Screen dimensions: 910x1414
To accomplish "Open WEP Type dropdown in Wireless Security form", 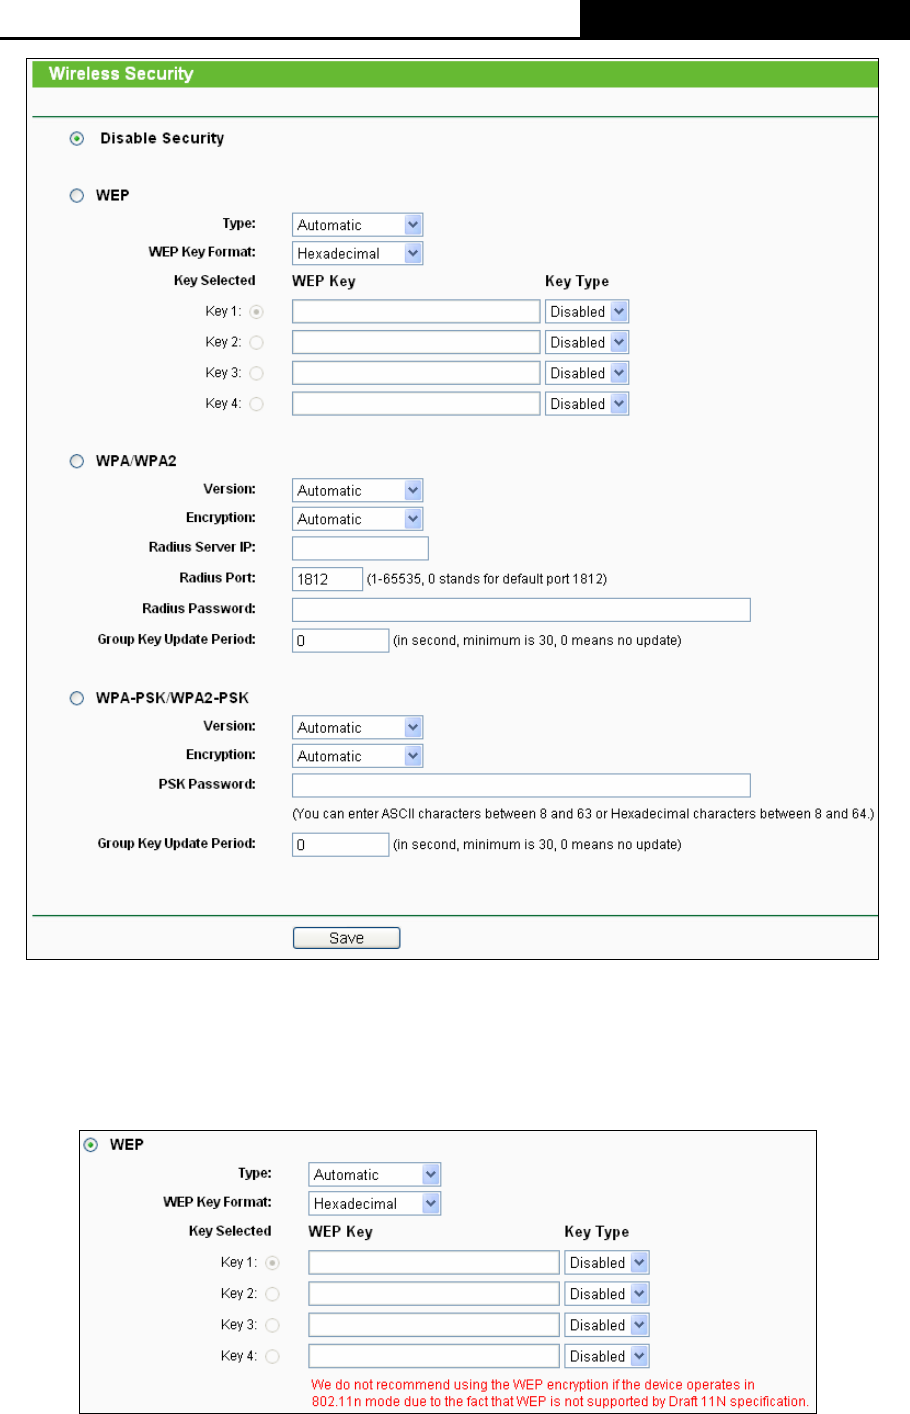I will pyautogui.click(x=358, y=225).
